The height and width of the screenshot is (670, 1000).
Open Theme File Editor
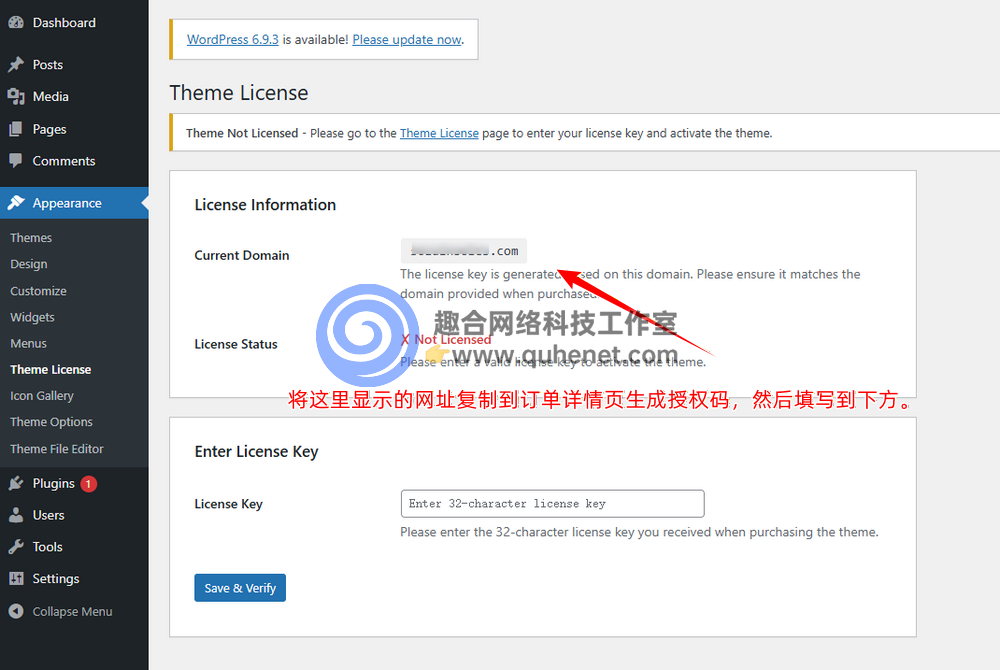pos(57,449)
